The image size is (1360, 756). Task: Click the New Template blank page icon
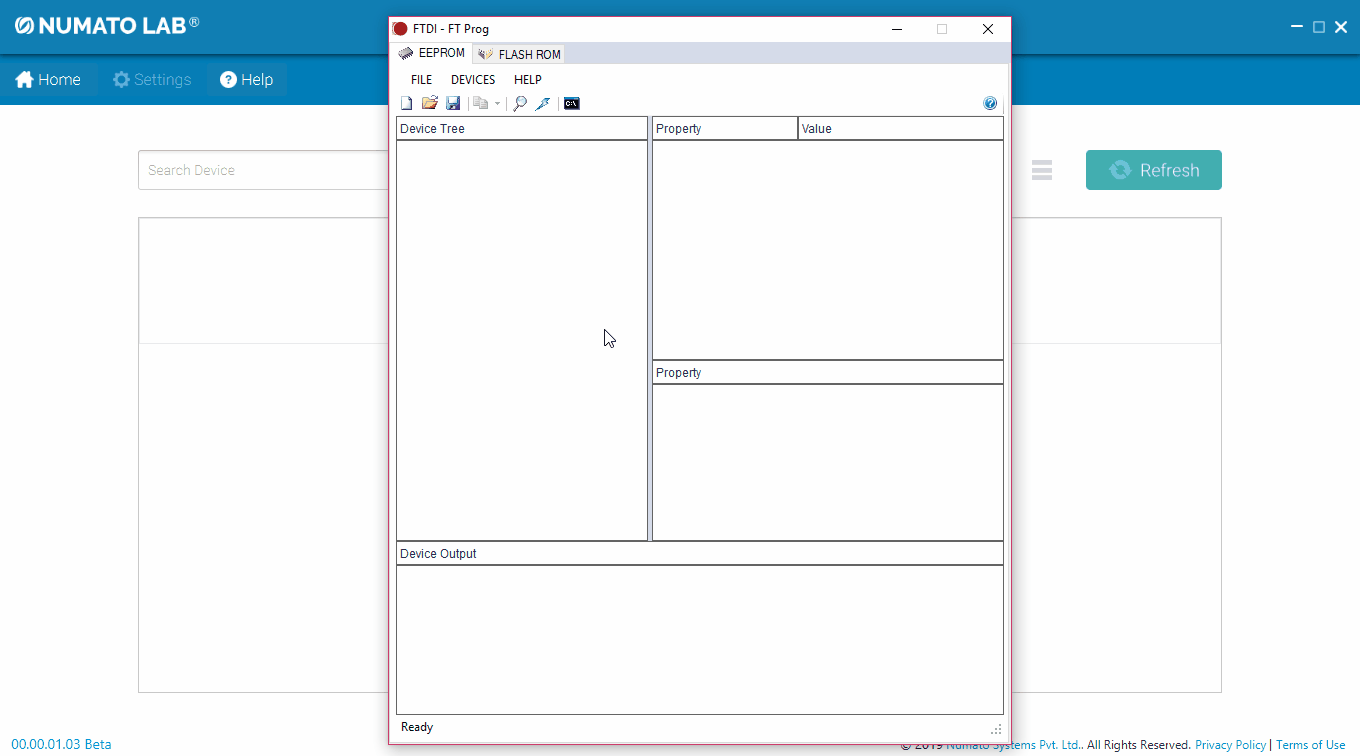click(x=406, y=104)
